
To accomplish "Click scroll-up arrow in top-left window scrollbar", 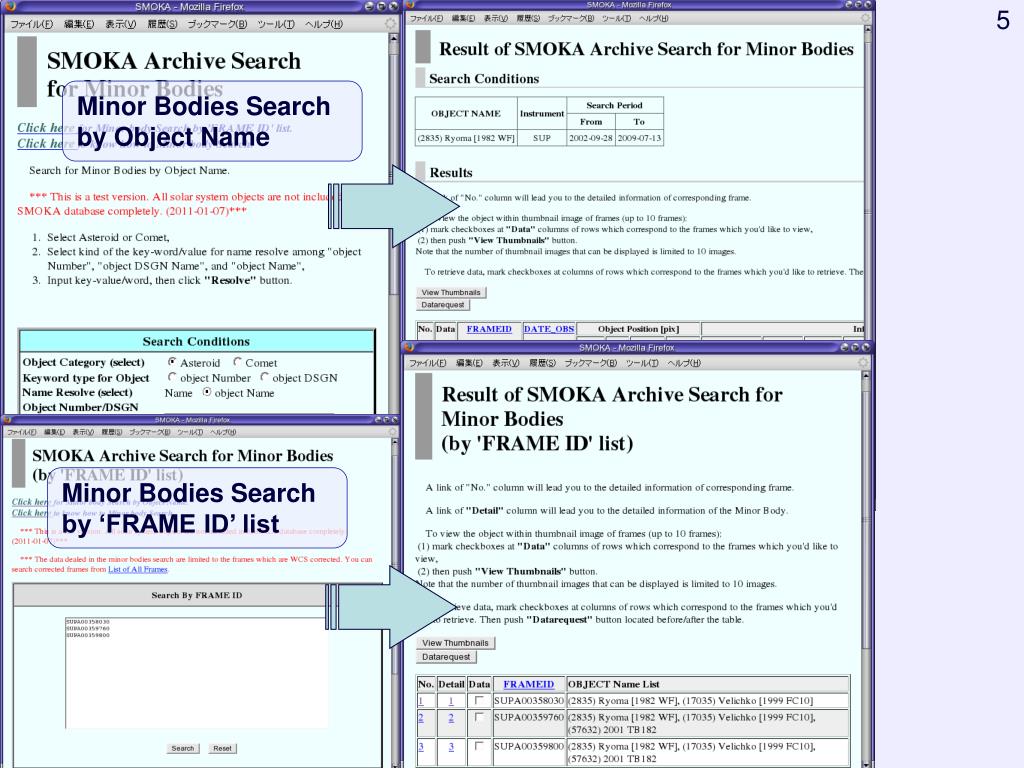I will (x=393, y=38).
